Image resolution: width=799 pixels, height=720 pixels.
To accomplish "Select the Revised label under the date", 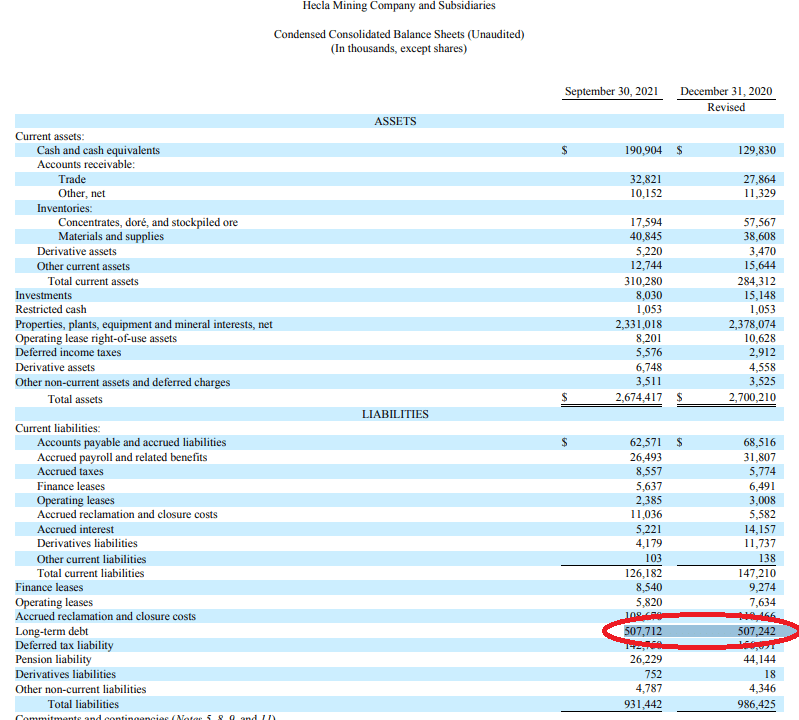I will (x=726, y=107).
